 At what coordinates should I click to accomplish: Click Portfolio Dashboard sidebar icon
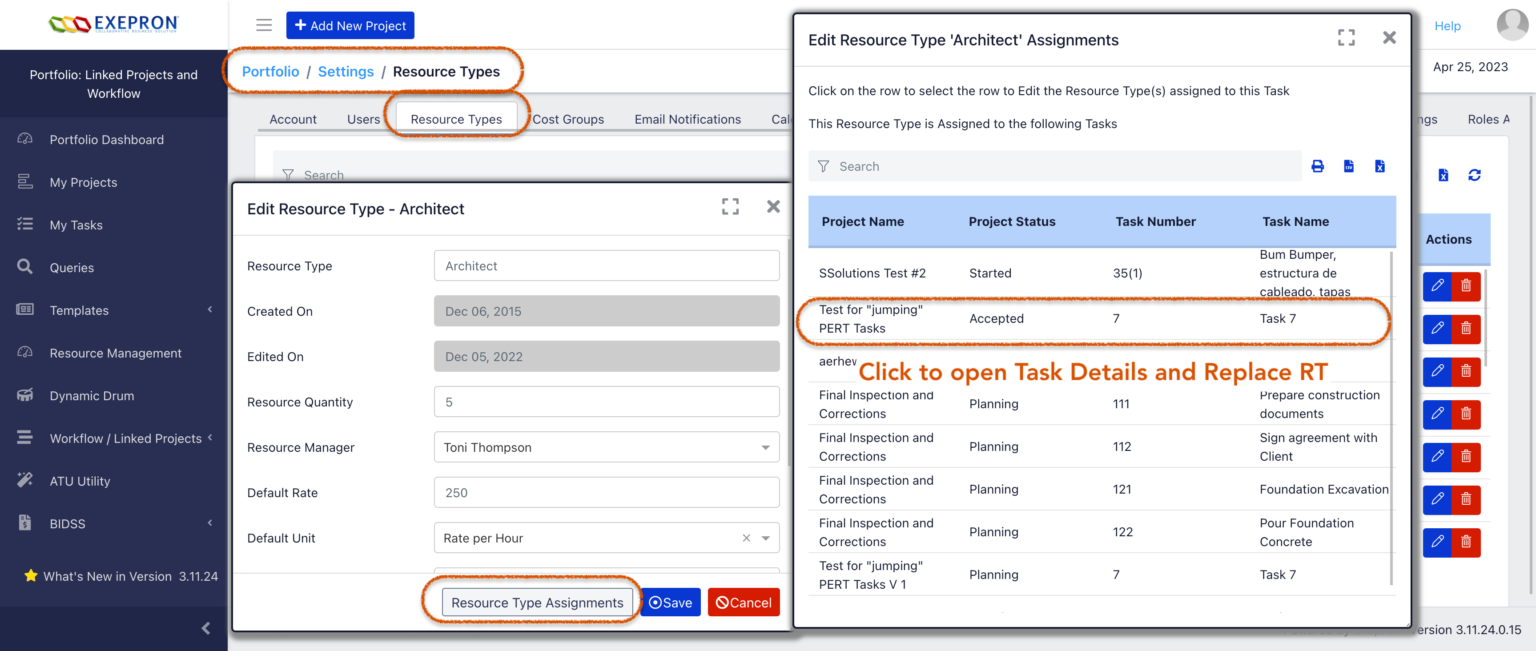pyautogui.click(x=26, y=139)
